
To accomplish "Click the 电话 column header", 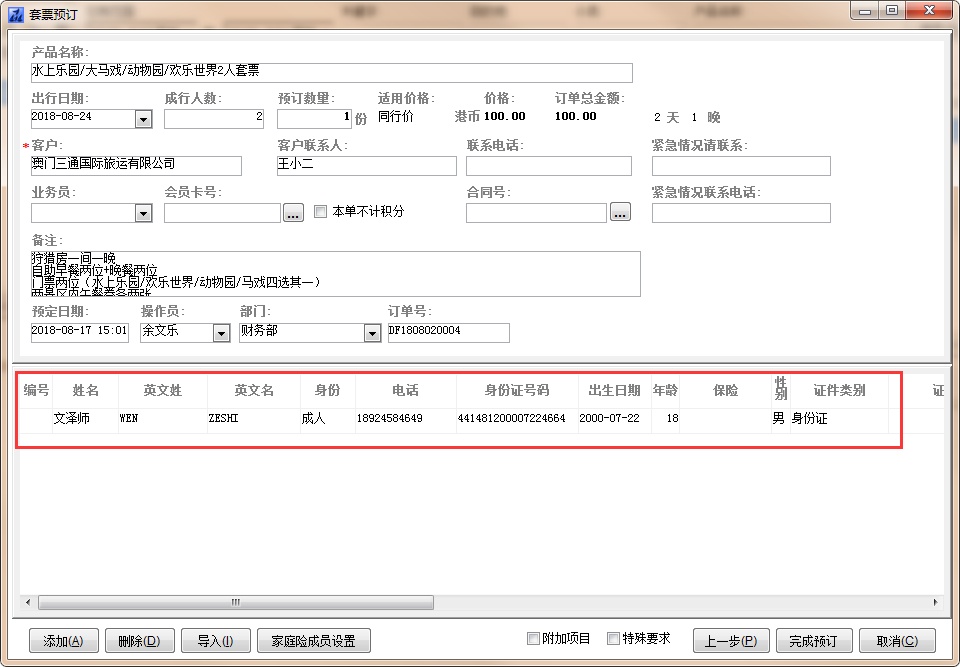I will click(x=405, y=391).
